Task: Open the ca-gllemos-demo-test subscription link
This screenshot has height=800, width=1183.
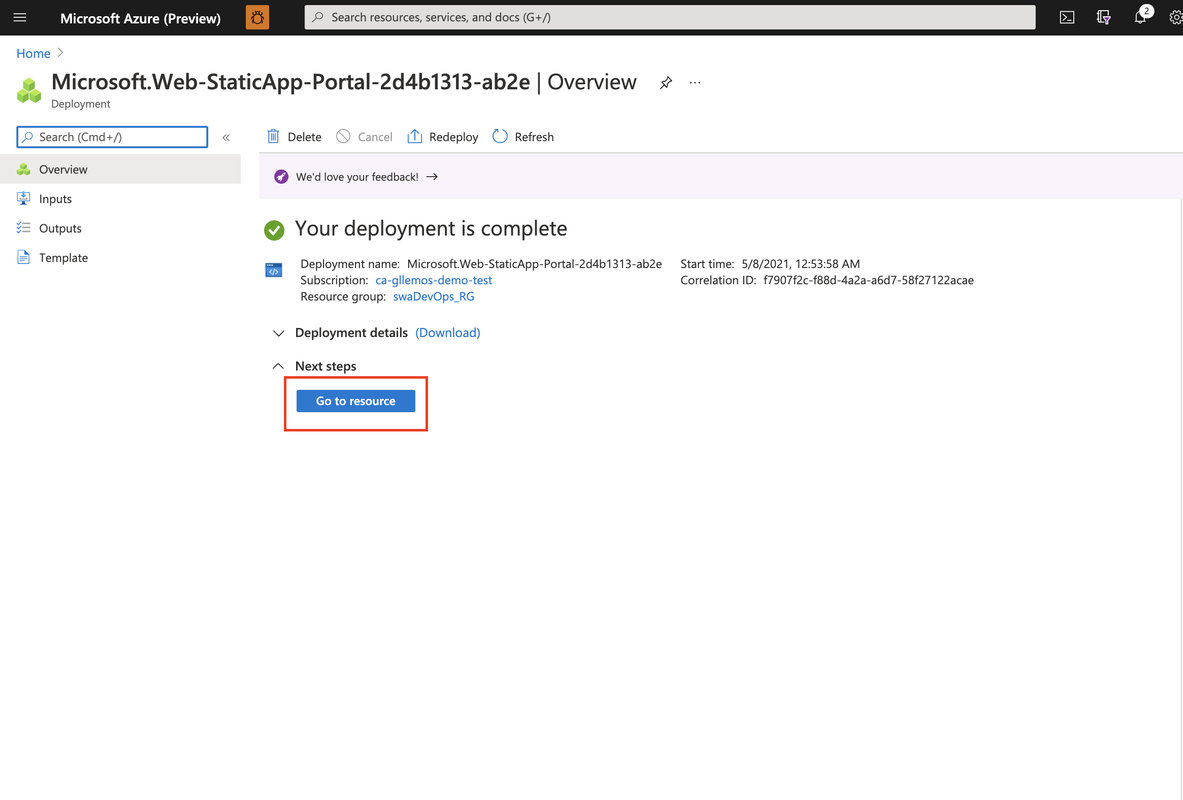Action: tap(434, 280)
